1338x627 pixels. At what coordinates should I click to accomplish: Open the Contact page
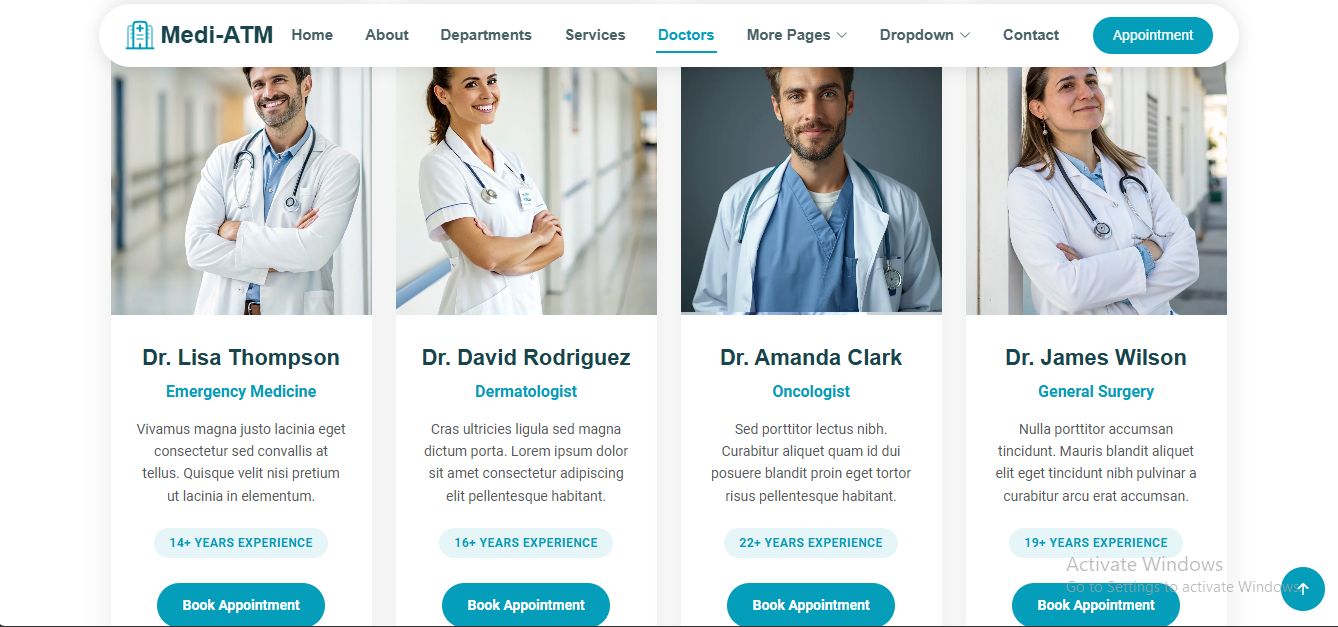pyautogui.click(x=1031, y=35)
